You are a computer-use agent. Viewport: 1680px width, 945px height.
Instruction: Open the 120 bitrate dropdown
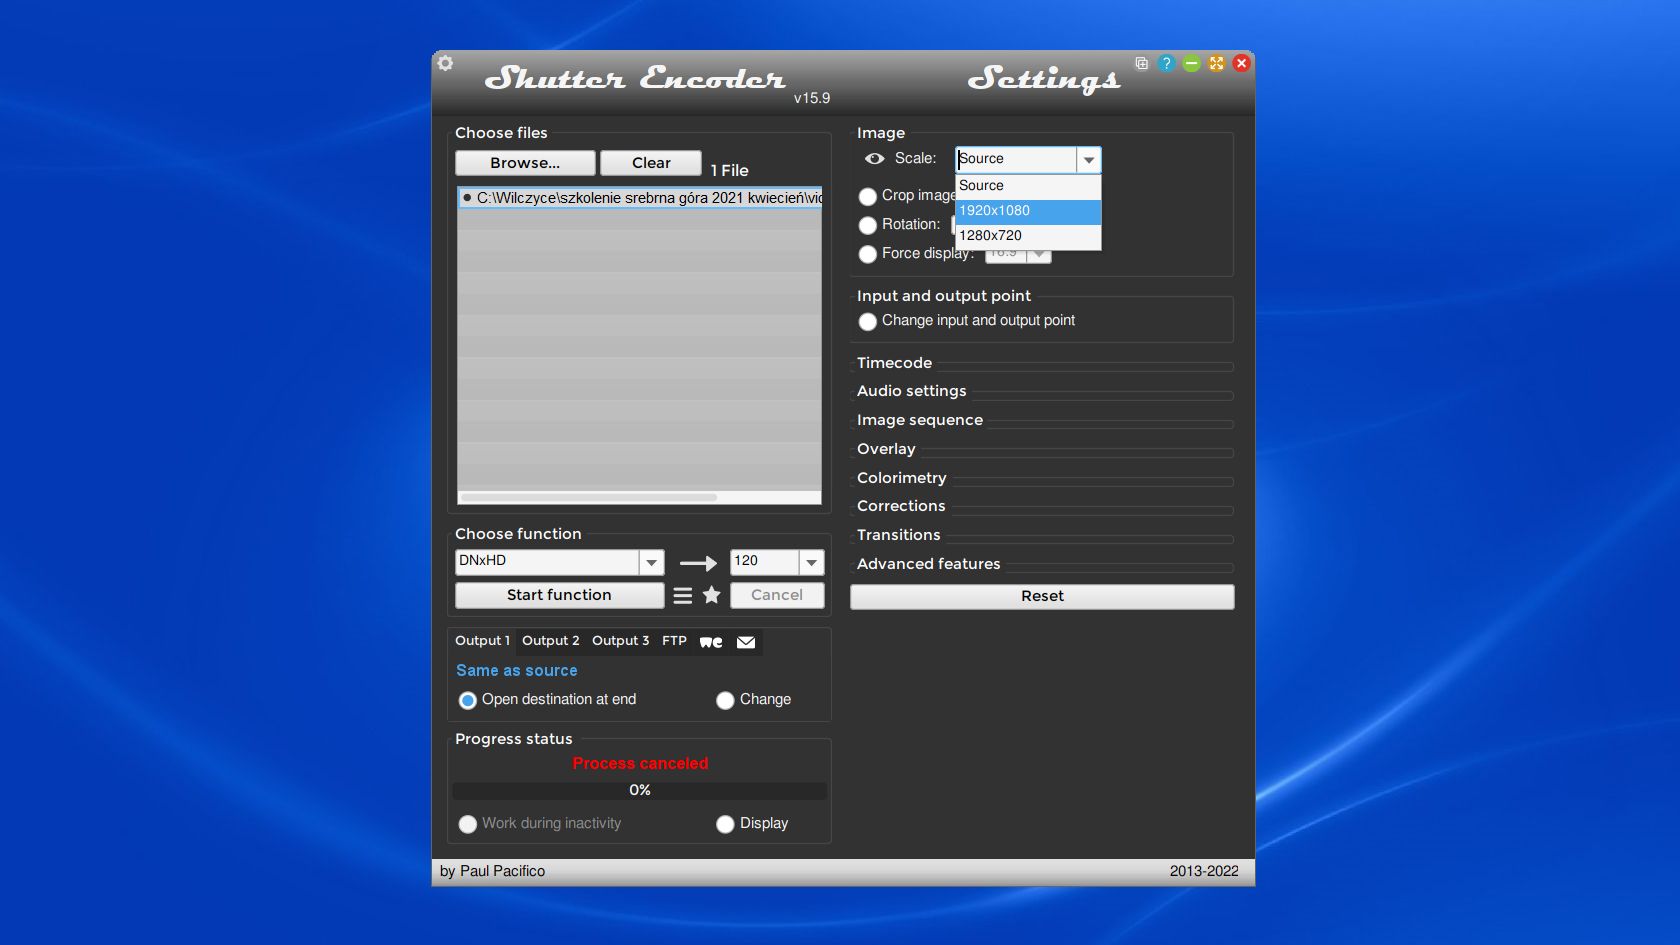point(811,562)
